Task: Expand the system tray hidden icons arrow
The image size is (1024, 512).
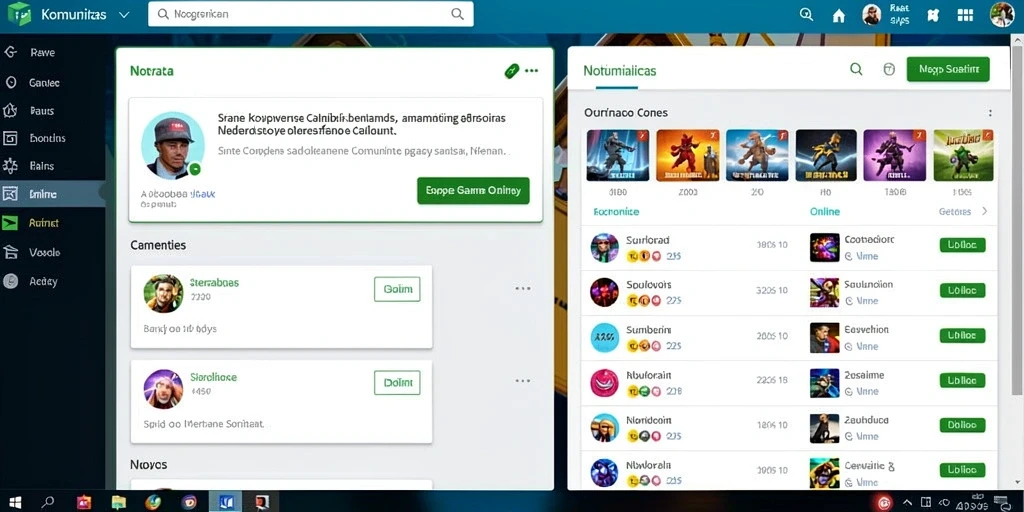Action: tap(907, 502)
